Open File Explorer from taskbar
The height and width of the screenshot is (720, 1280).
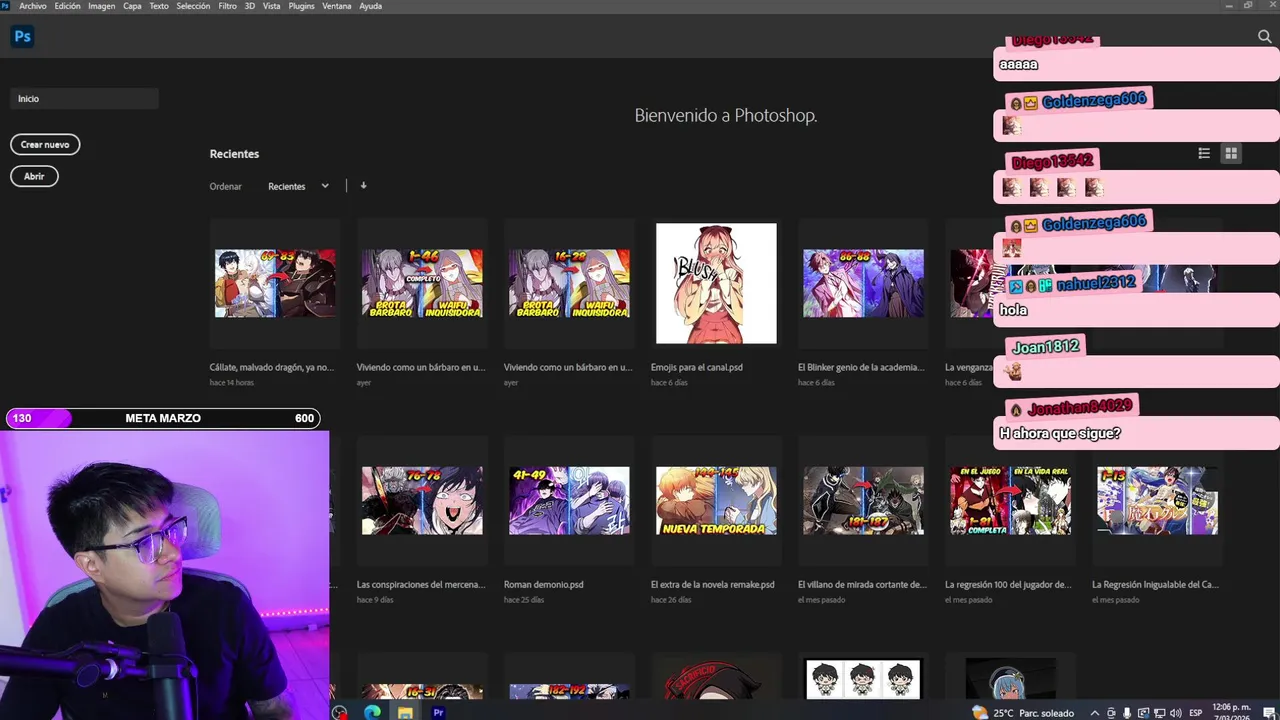(x=405, y=712)
